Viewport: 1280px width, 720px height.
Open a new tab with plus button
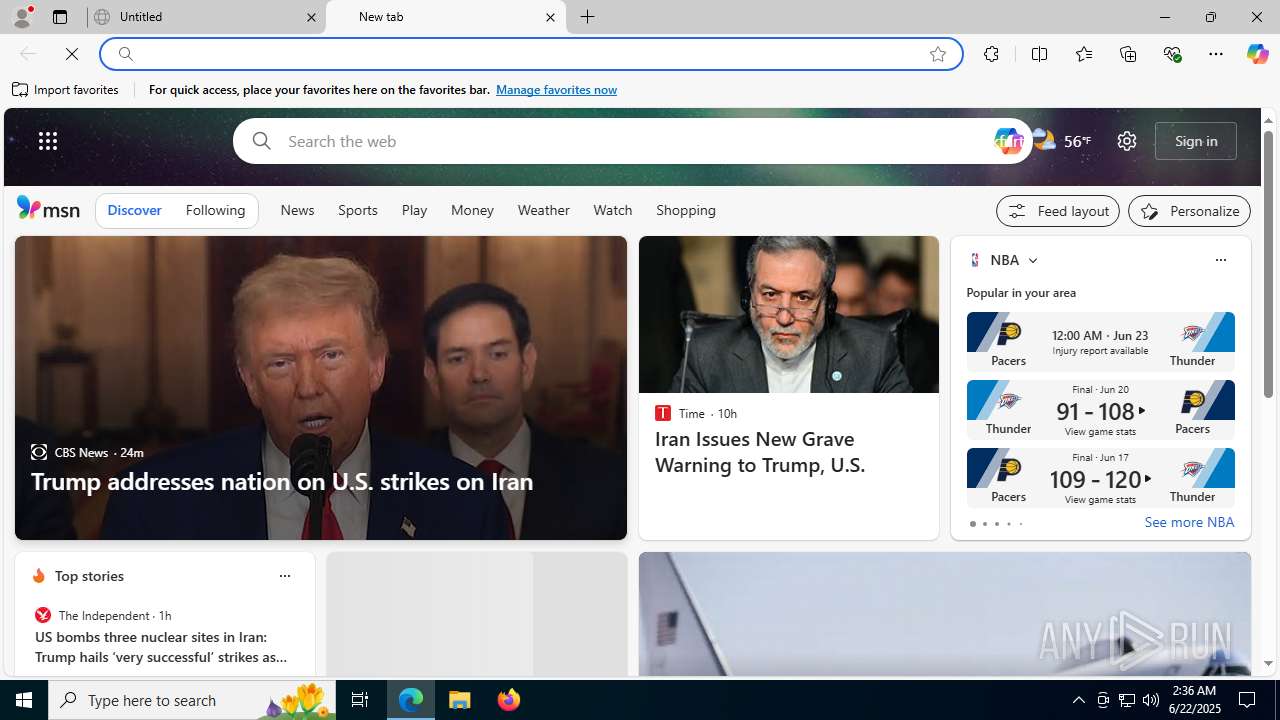pos(588,17)
